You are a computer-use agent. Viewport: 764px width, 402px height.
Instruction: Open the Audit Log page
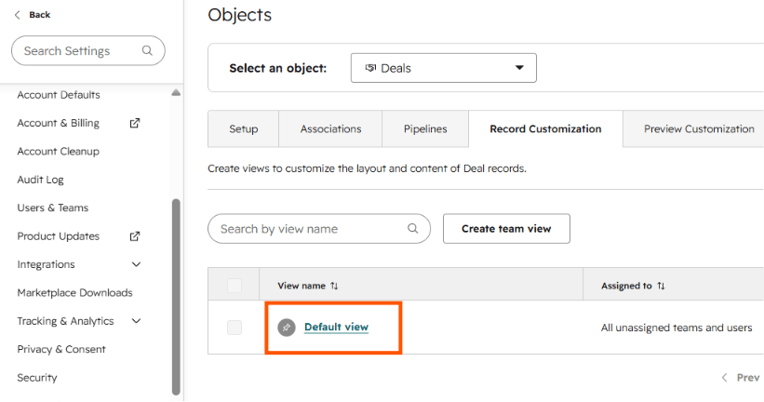pos(40,180)
